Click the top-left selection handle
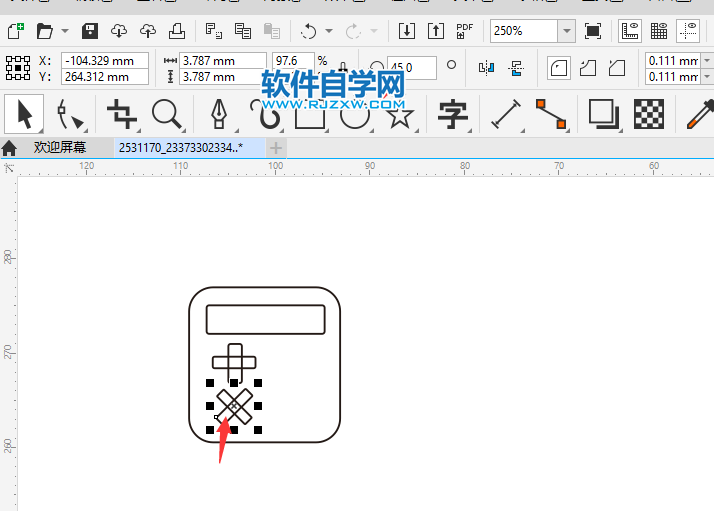Viewport: 714px width, 511px height. 210,383
